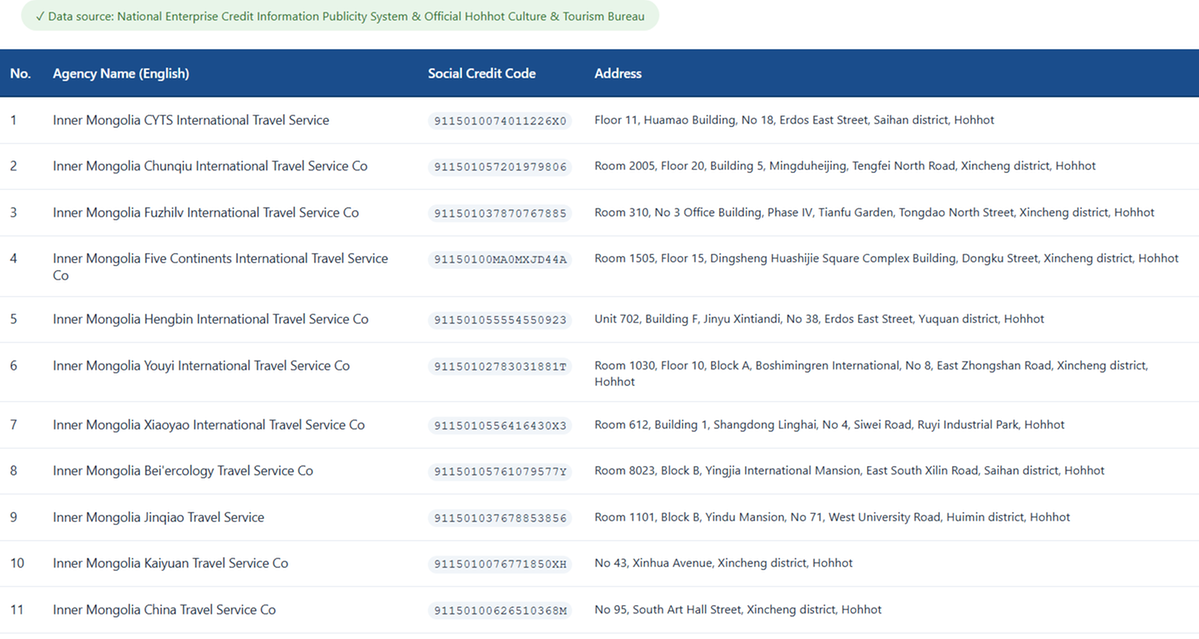The width and height of the screenshot is (1199, 639).
Task: Select 'Inner Mongolia Xiaoyao International Travel Service Co'
Action: (x=209, y=424)
